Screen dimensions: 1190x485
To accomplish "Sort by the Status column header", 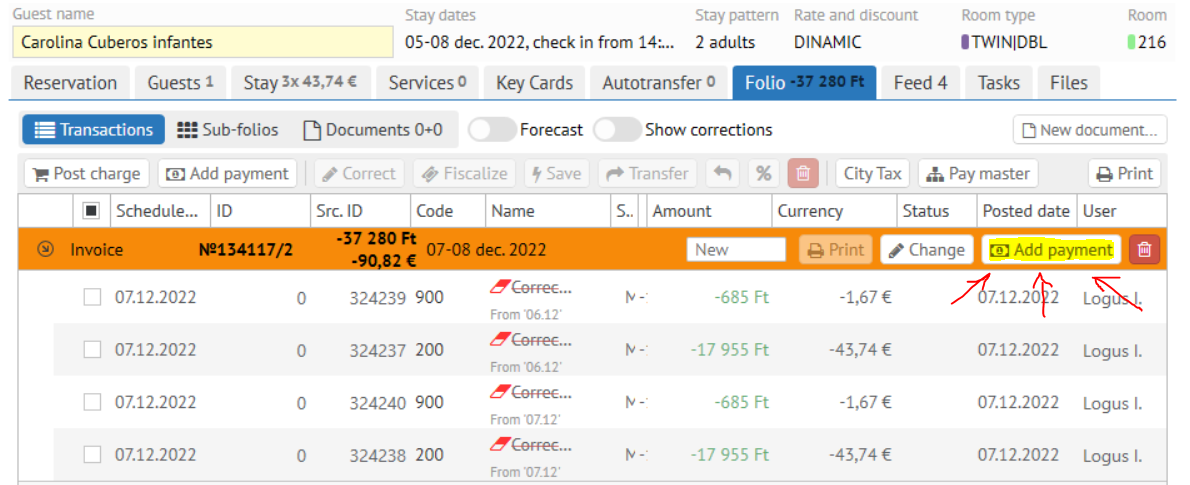I will click(x=936, y=211).
